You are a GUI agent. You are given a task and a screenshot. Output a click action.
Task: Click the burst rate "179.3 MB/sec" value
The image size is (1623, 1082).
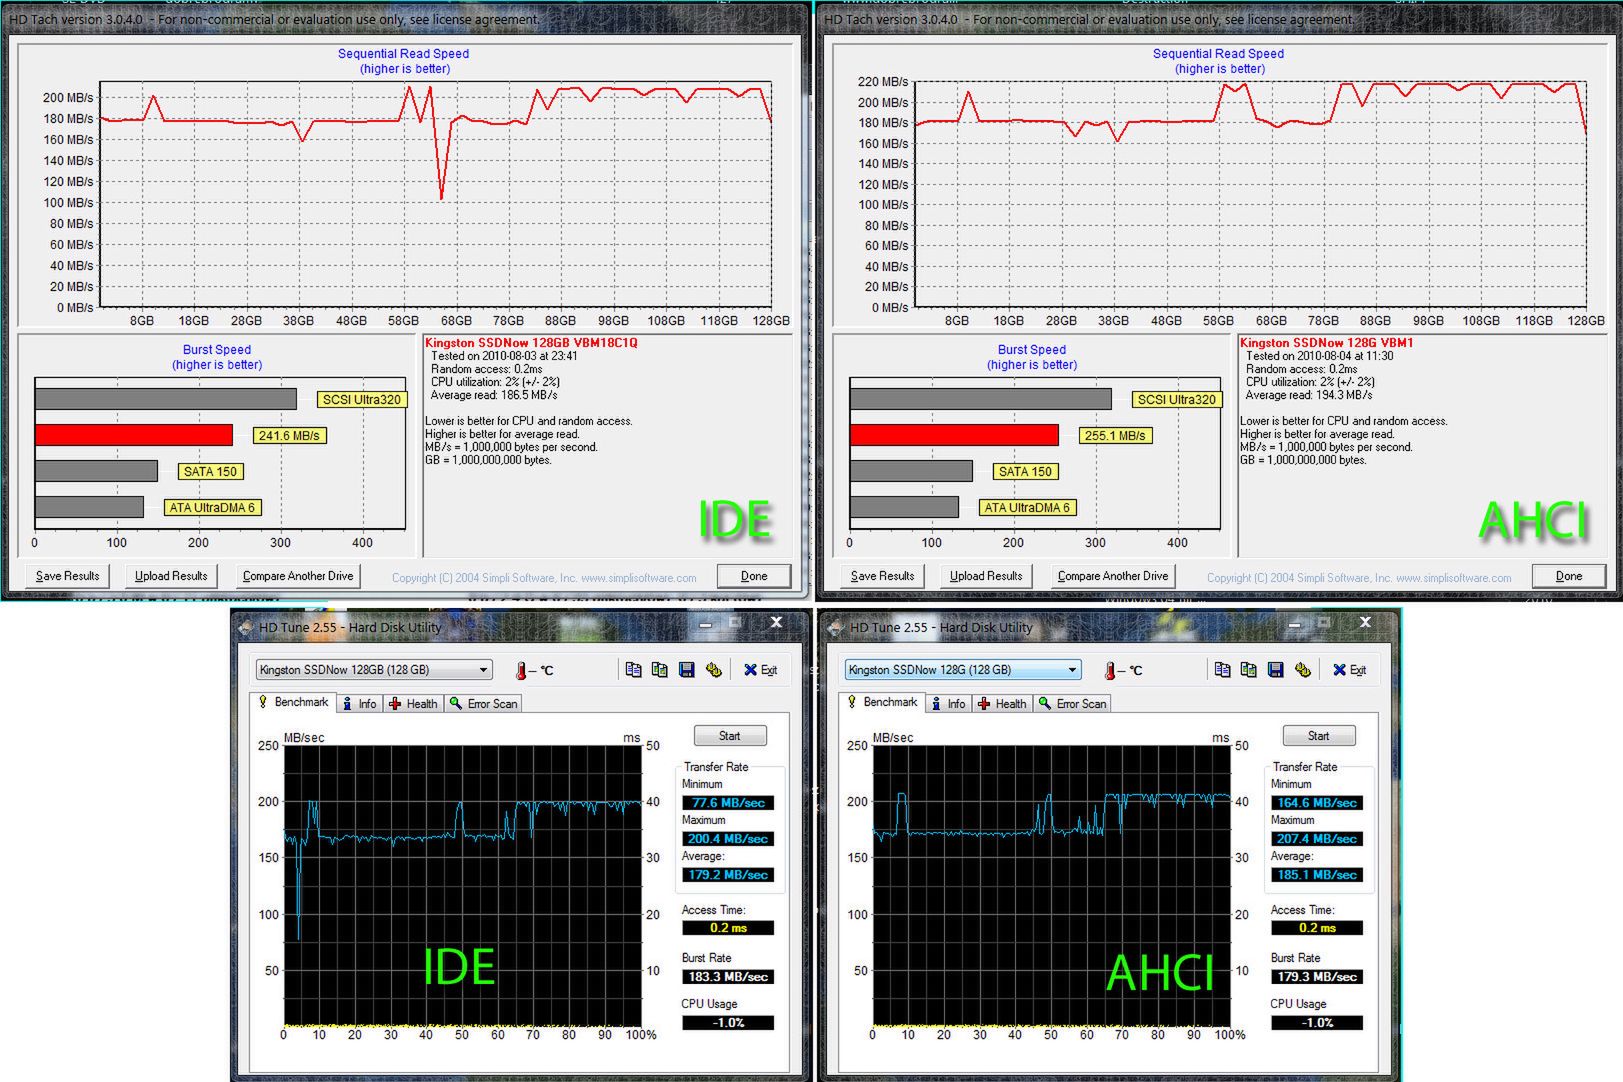[x=1317, y=977]
